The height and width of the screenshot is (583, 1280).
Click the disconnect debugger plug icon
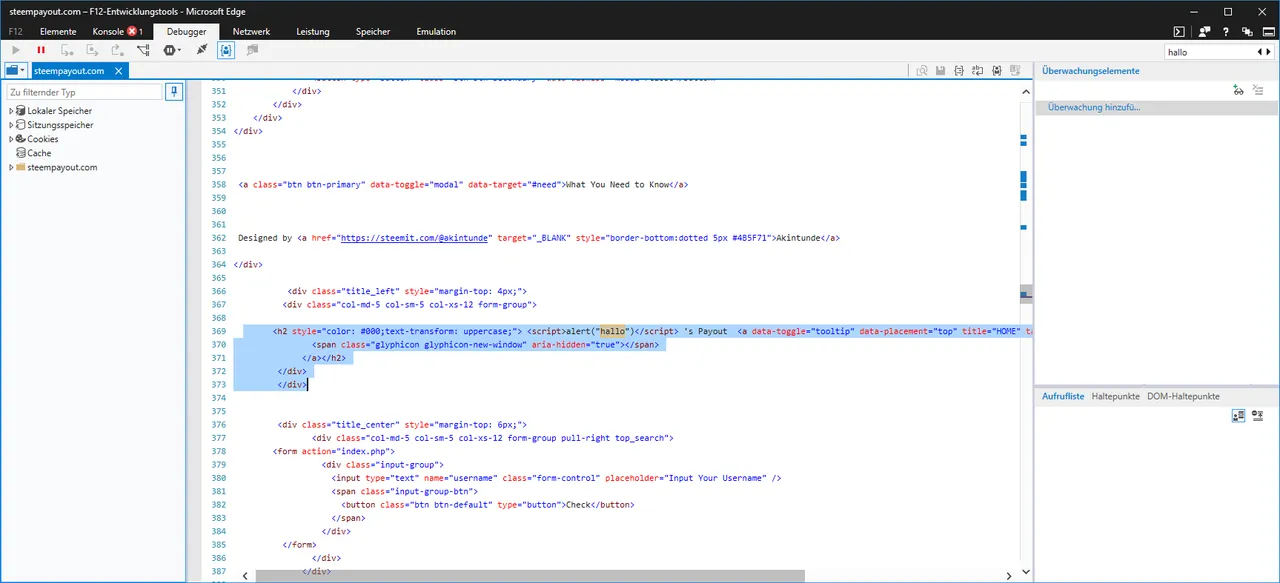pos(202,50)
